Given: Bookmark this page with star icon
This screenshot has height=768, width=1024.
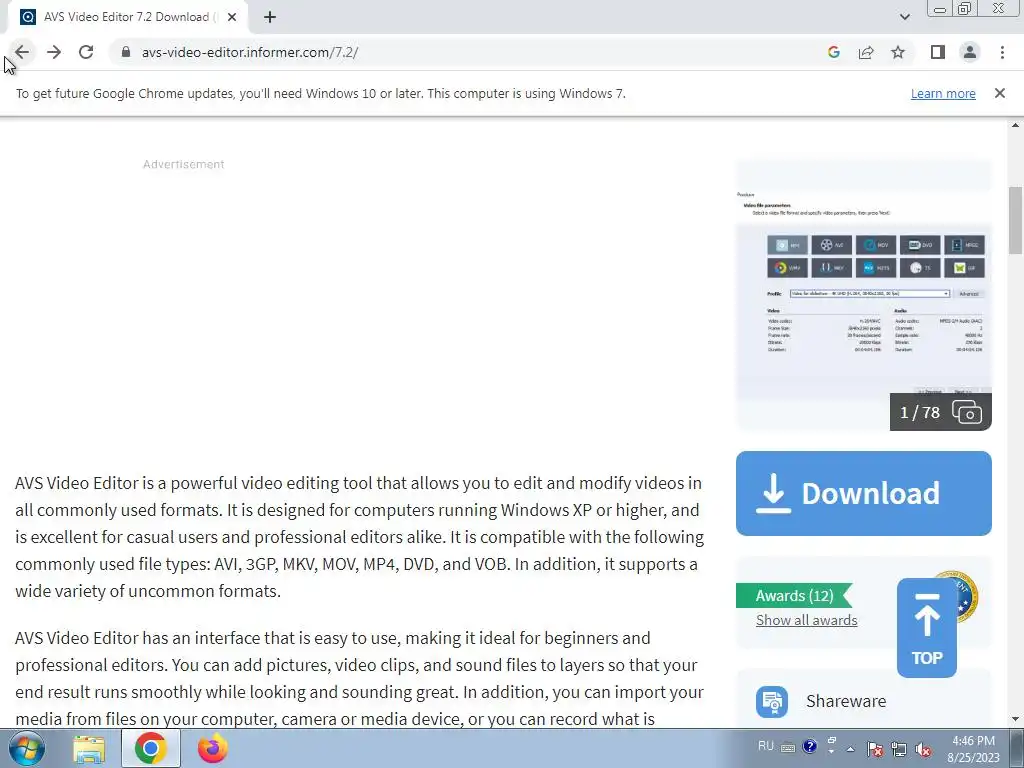Looking at the screenshot, I should 898,52.
